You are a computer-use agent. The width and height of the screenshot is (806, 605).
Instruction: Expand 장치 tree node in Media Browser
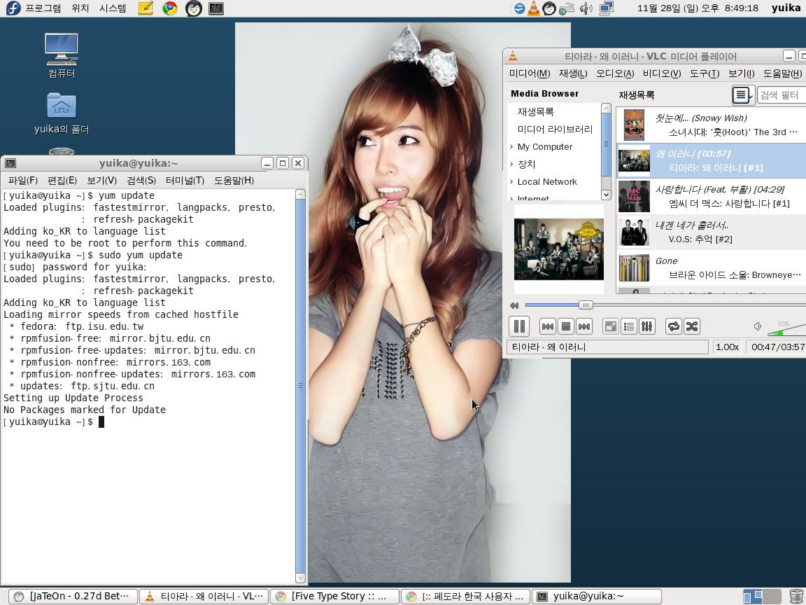pyautogui.click(x=511, y=164)
